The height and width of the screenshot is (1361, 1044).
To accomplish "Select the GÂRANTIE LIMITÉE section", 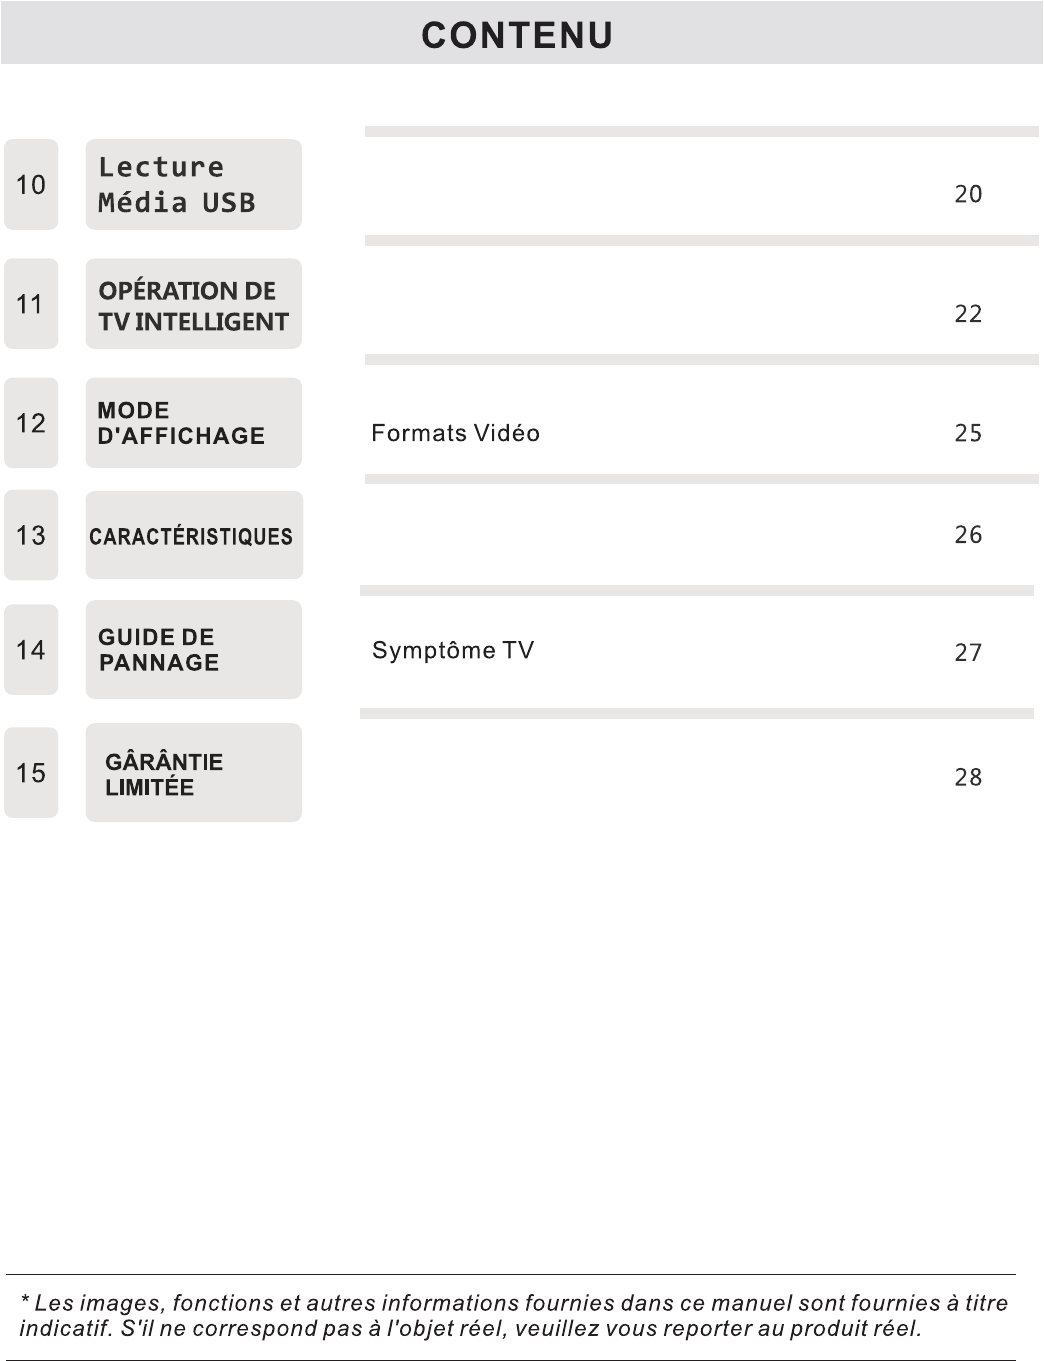I will [193, 773].
